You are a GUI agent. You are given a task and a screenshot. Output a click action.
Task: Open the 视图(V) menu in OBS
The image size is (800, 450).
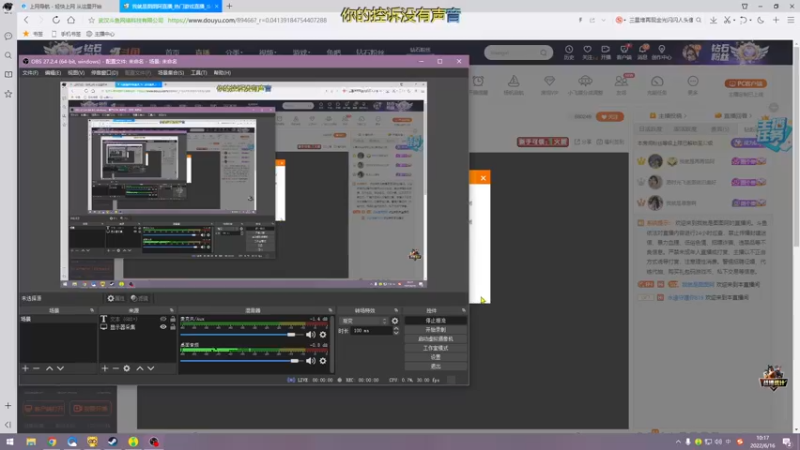76,73
